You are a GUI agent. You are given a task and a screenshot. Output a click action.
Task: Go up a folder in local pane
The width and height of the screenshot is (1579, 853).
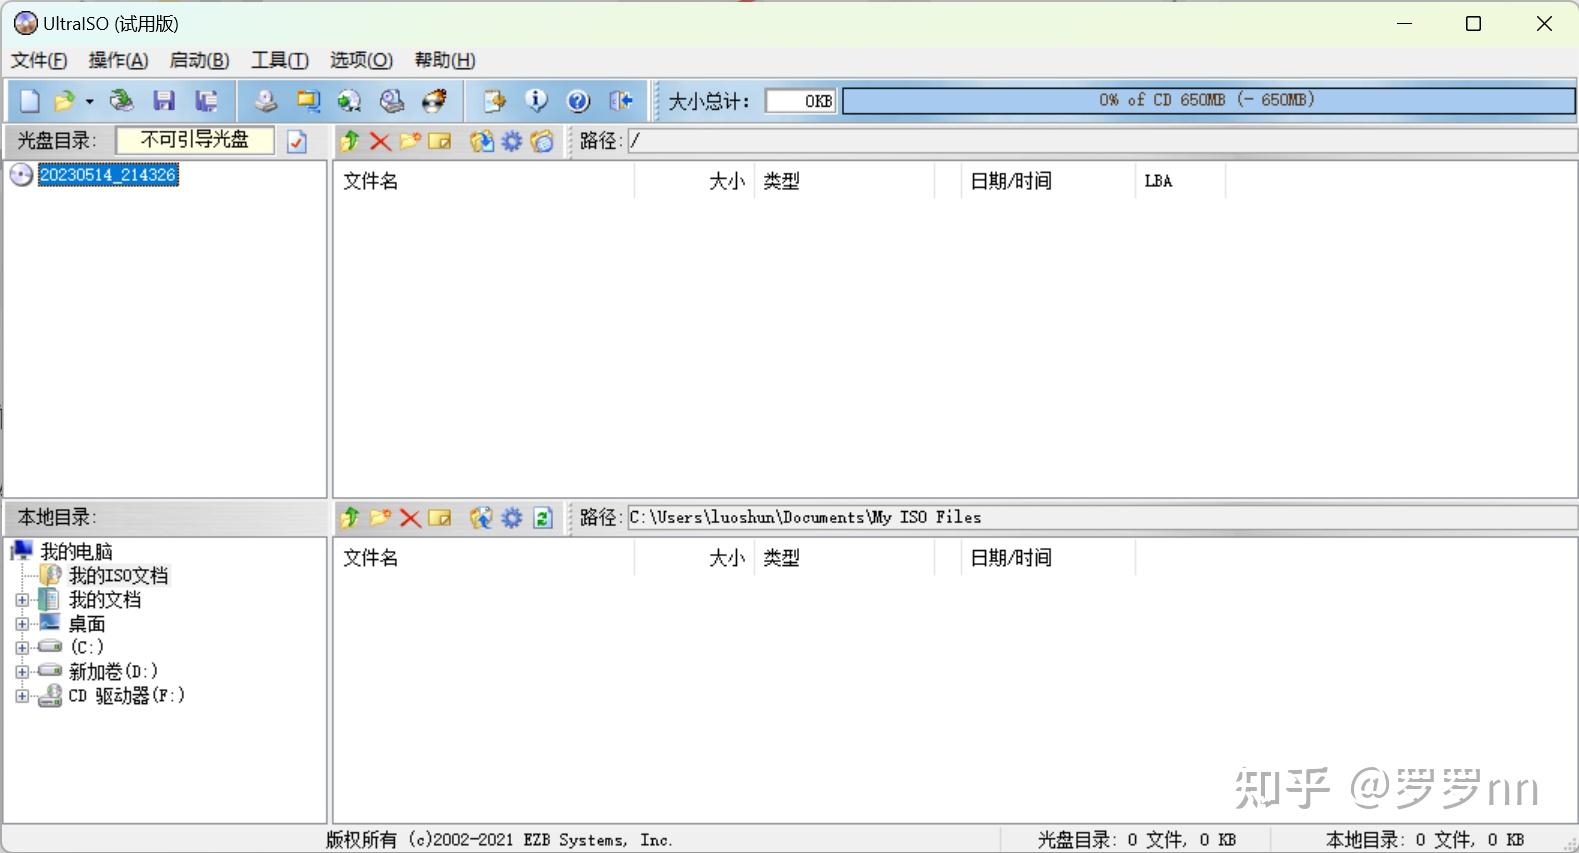[349, 517]
